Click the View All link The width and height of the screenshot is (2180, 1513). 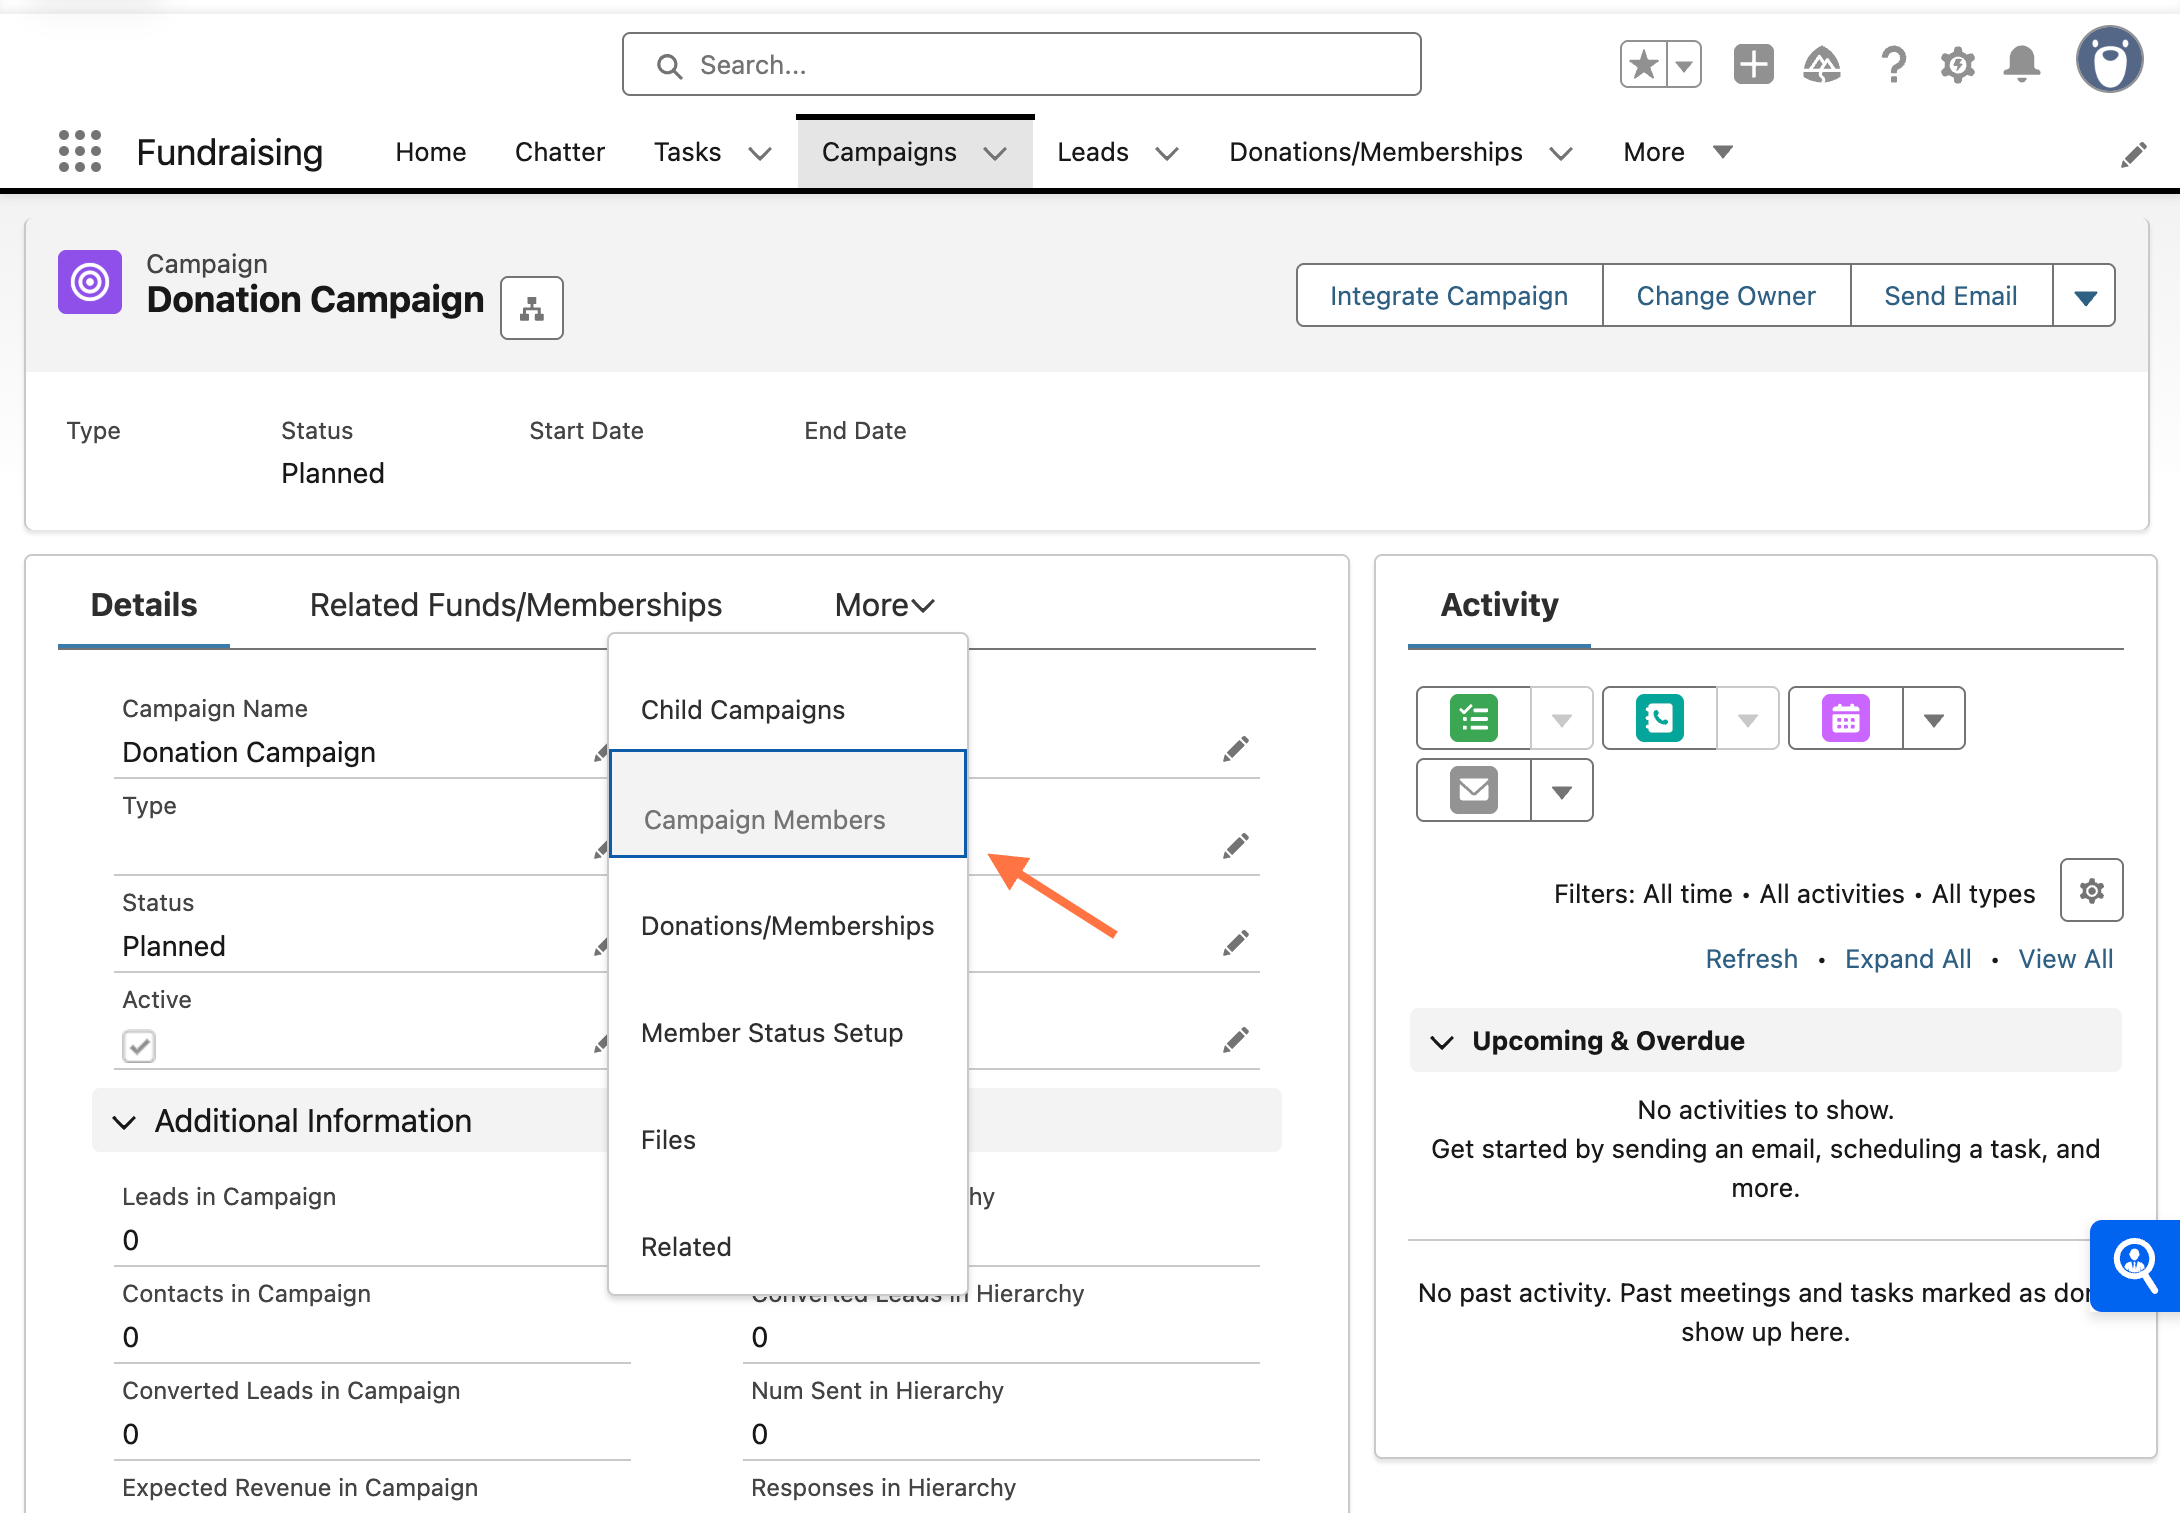click(2066, 959)
